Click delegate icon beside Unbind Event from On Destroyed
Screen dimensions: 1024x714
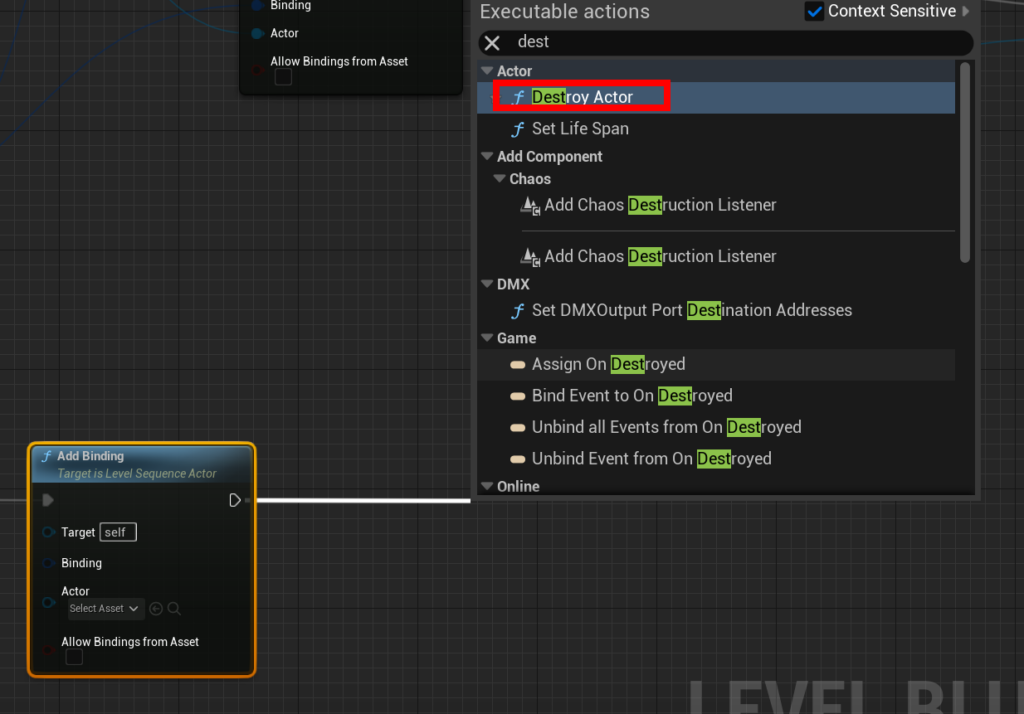pos(518,459)
